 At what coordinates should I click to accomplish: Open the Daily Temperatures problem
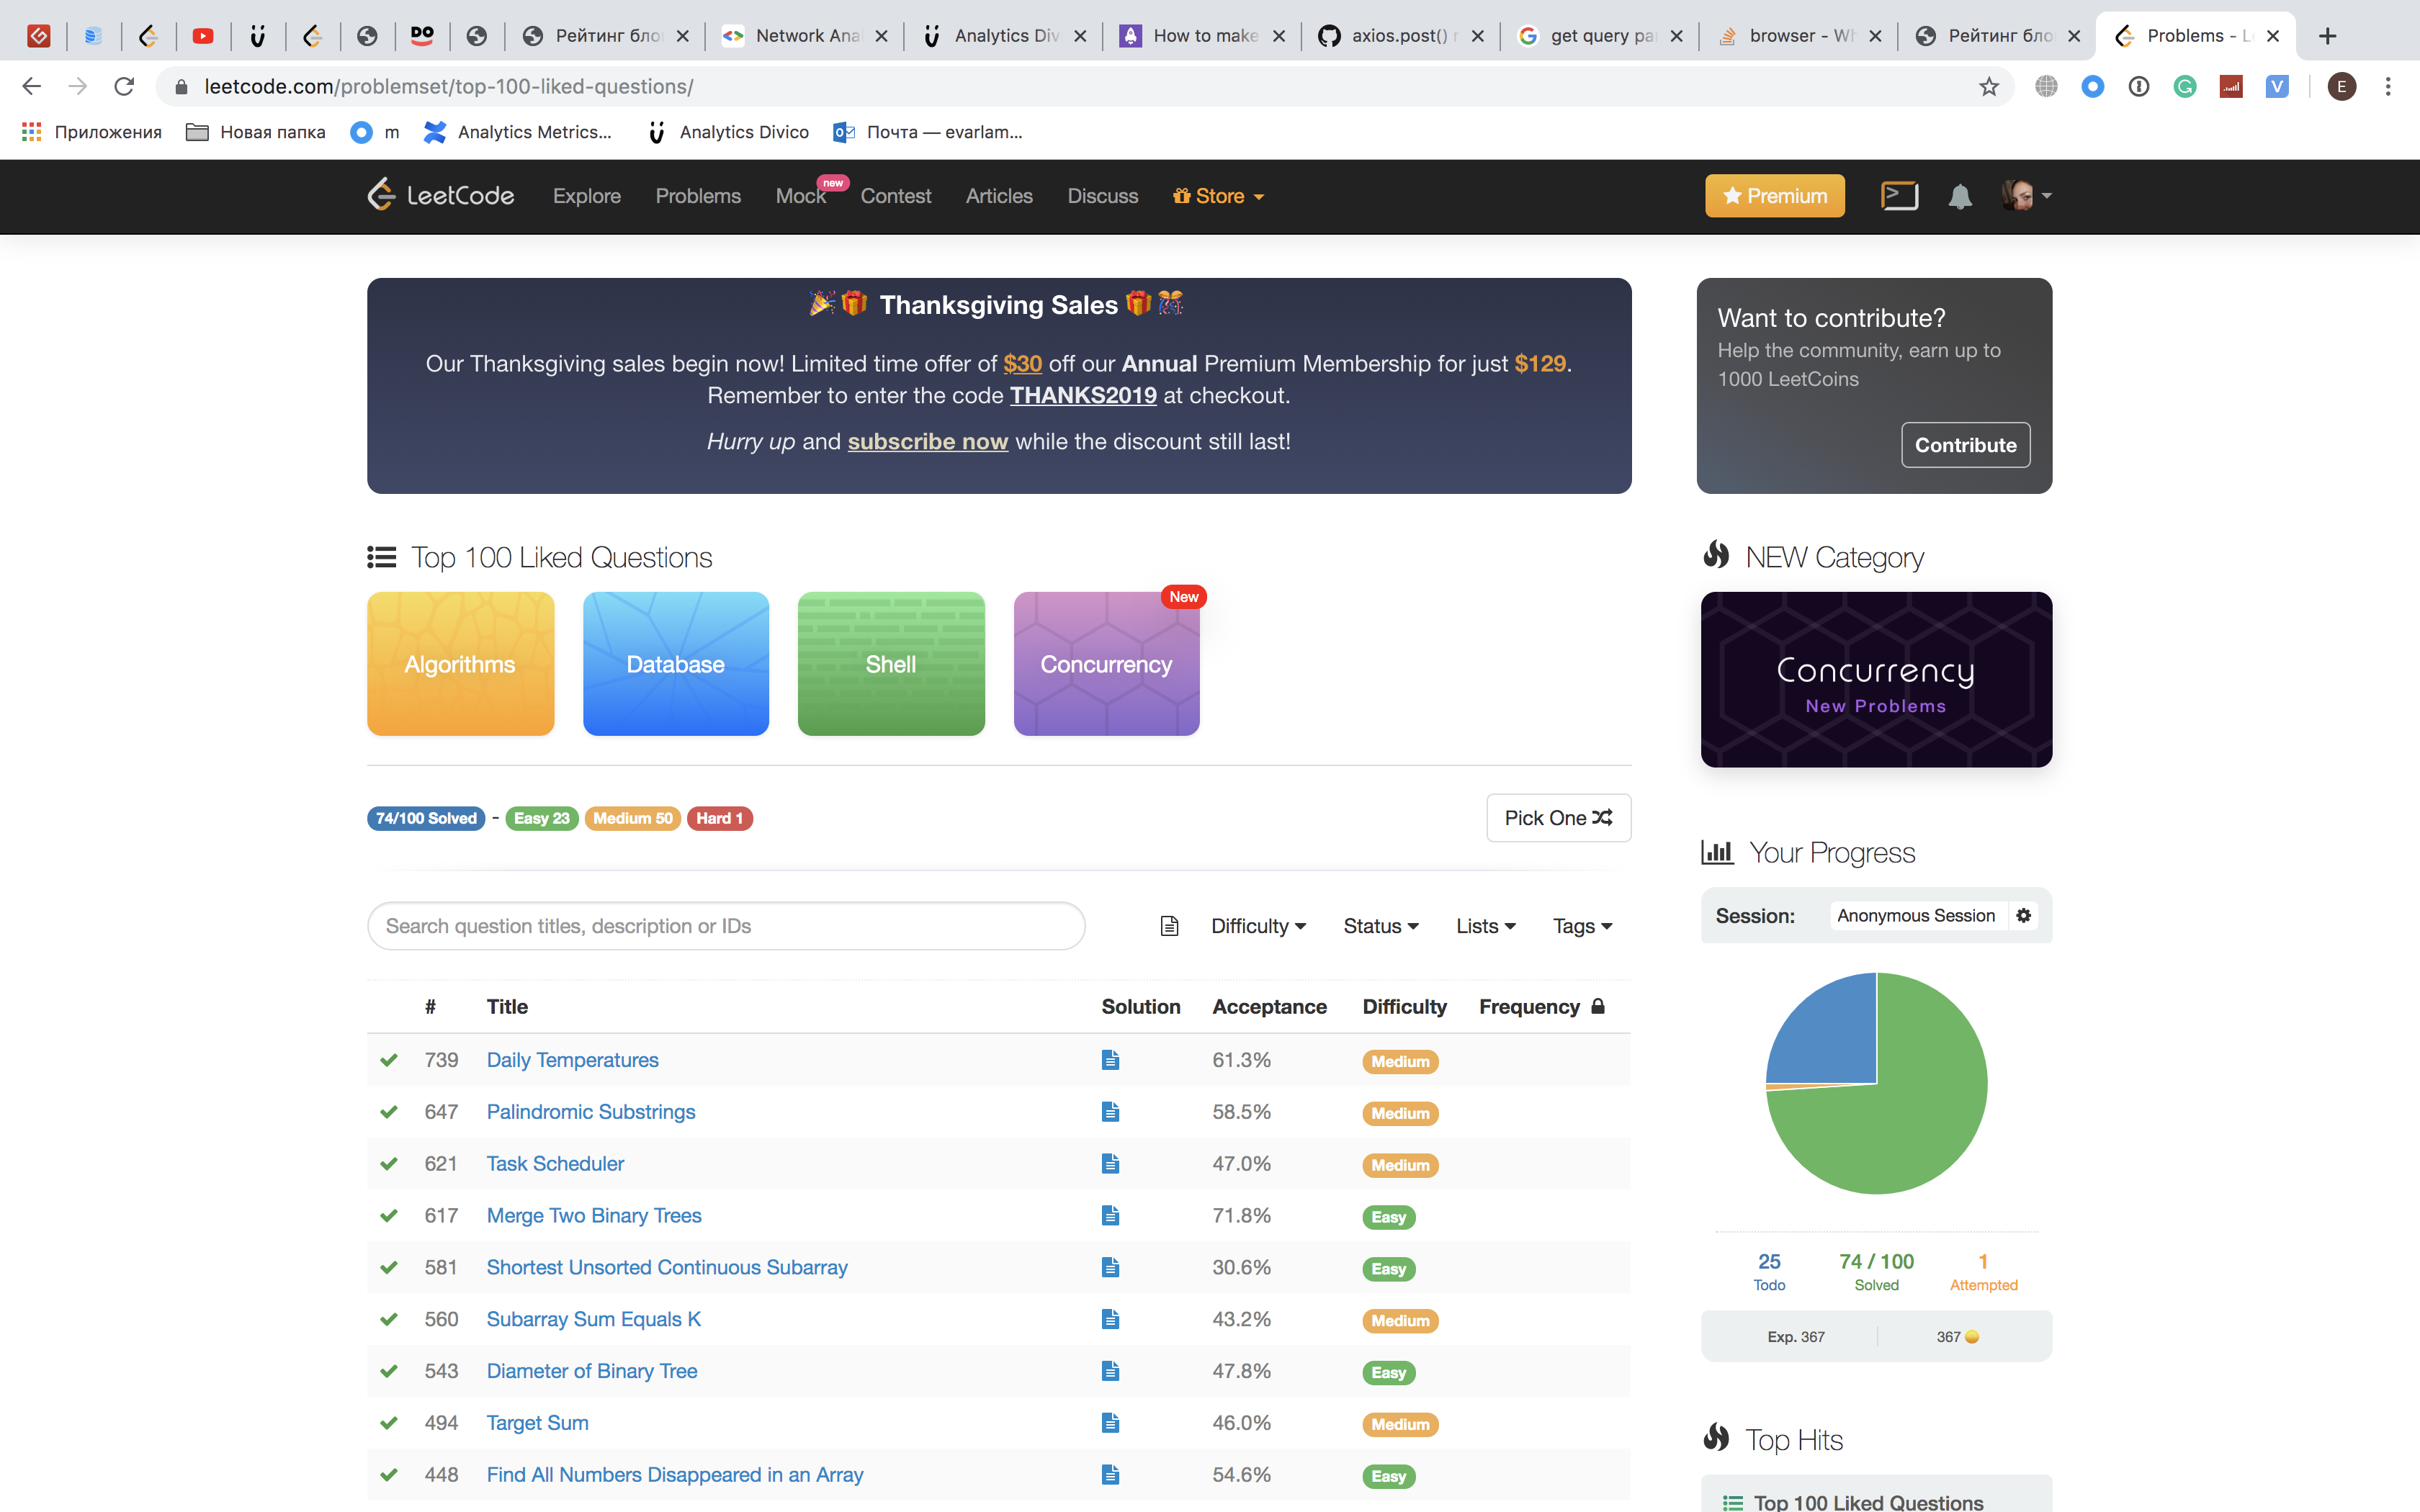point(572,1060)
